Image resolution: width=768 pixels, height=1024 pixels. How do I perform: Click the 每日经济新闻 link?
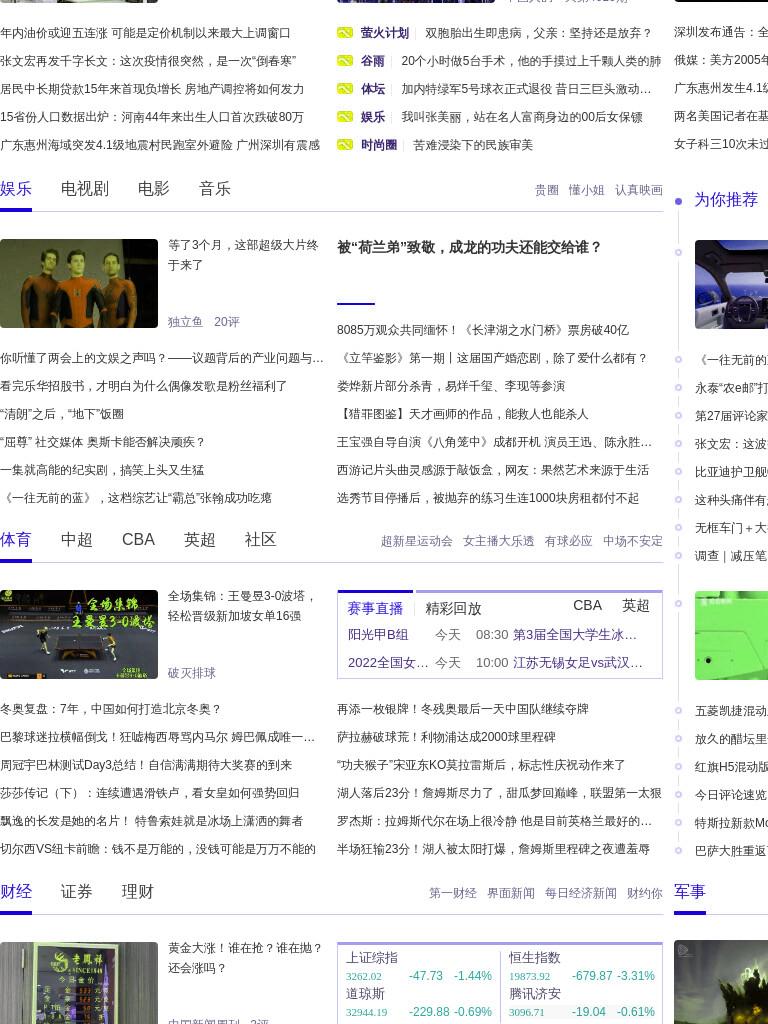581,893
